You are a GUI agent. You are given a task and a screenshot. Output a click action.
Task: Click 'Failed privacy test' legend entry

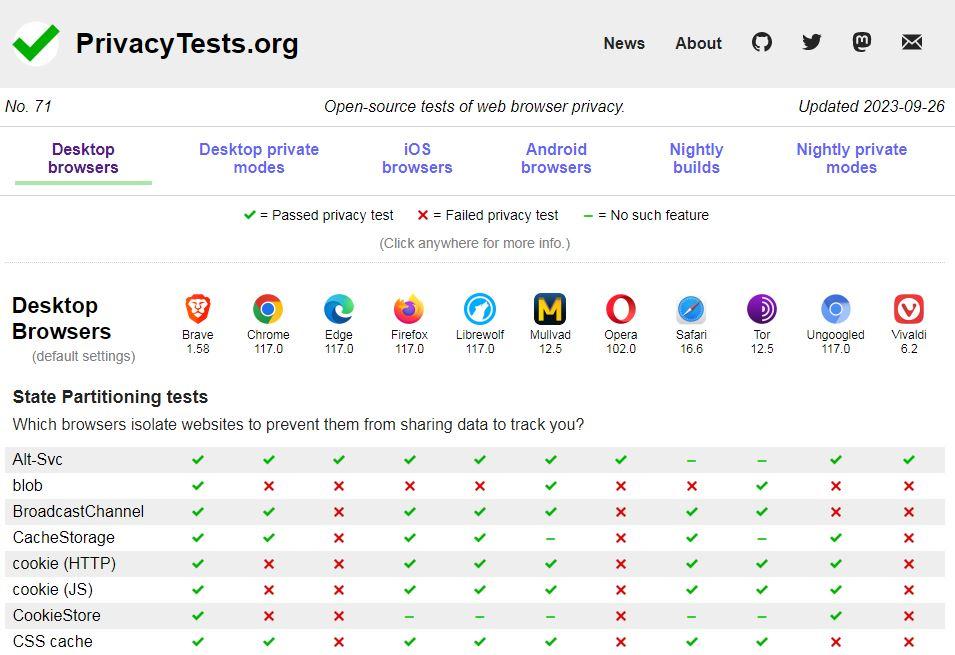point(488,215)
